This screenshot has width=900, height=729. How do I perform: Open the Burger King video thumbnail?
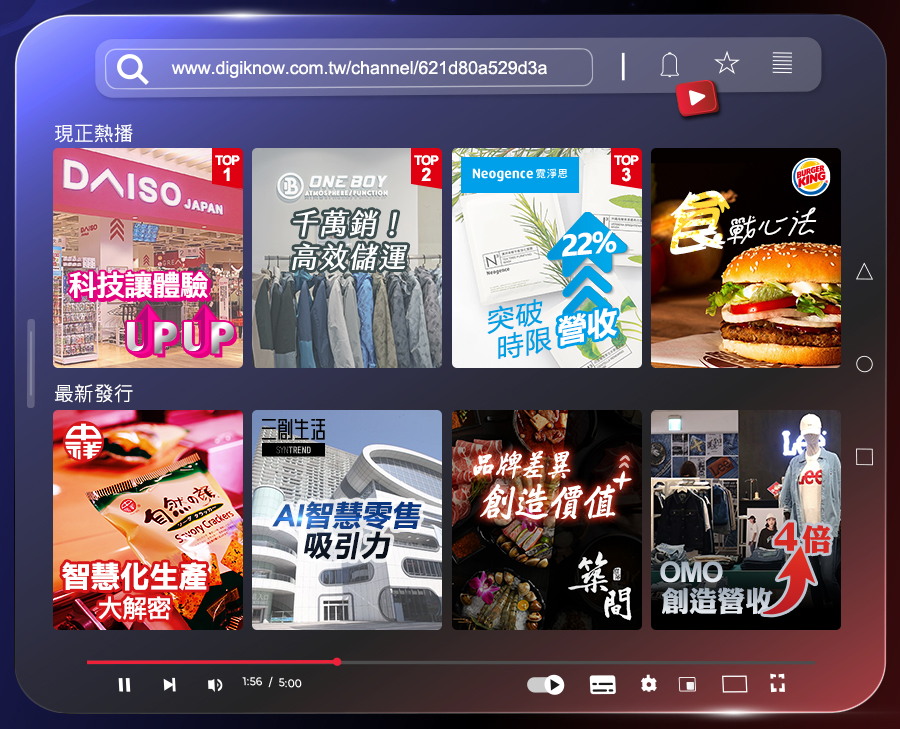pyautogui.click(x=746, y=258)
